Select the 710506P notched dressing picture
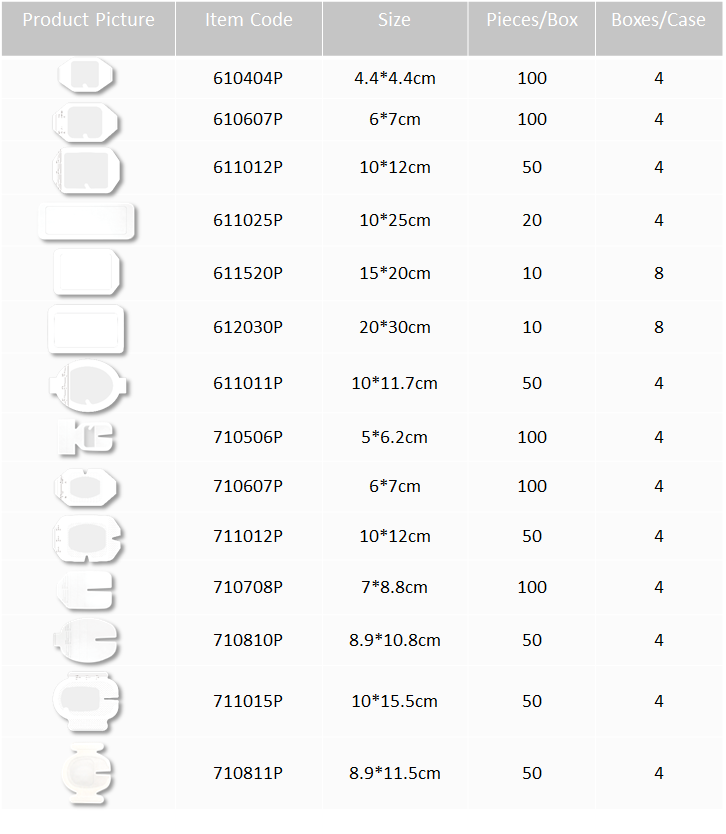The height and width of the screenshot is (834, 726). point(86,437)
